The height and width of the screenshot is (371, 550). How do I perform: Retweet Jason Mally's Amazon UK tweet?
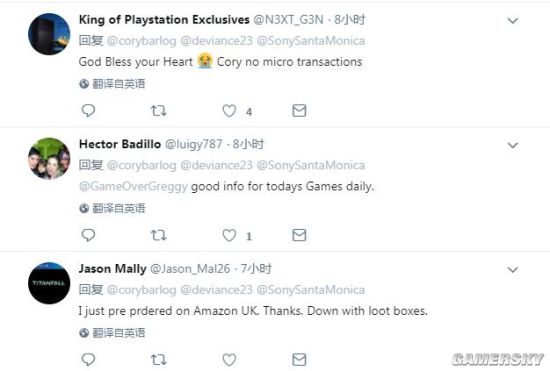pyautogui.click(x=159, y=359)
